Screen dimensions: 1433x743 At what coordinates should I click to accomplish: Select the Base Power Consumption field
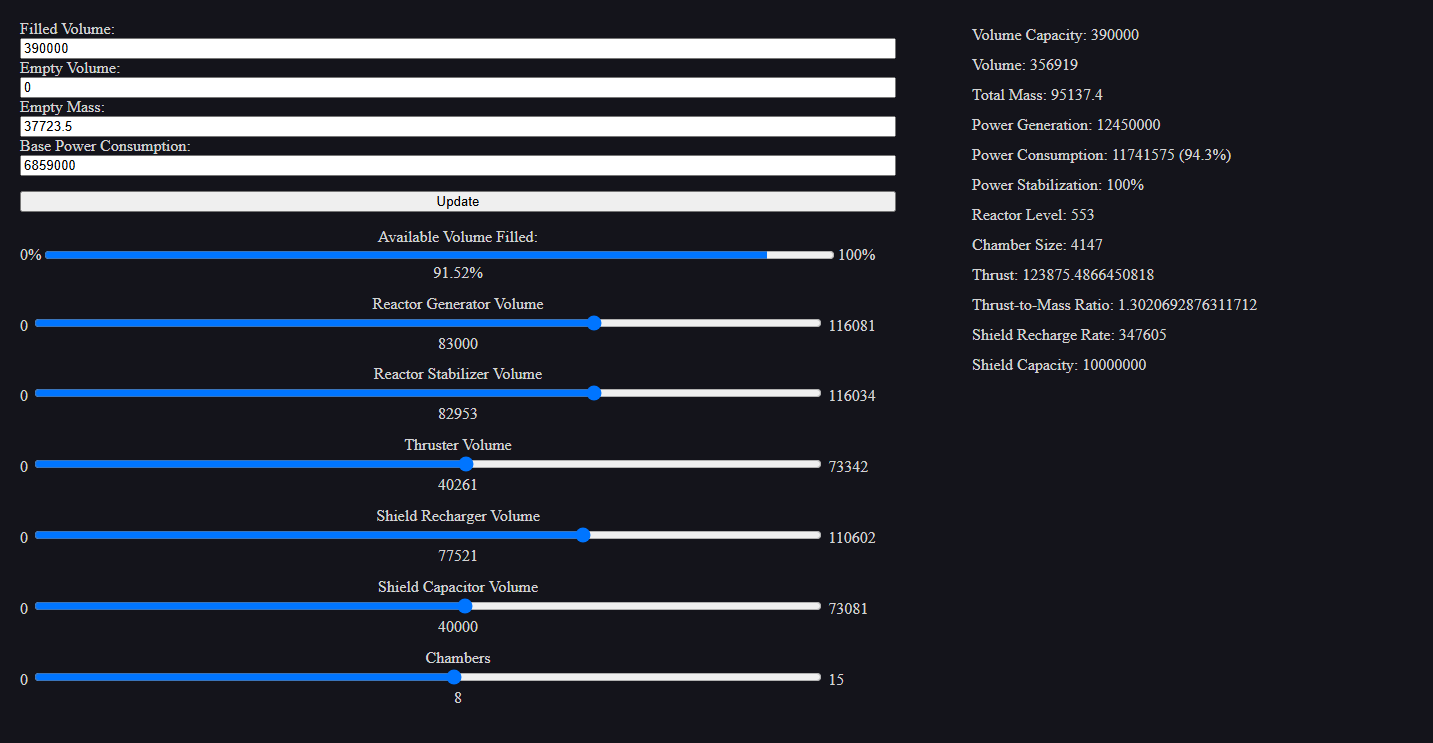point(457,165)
